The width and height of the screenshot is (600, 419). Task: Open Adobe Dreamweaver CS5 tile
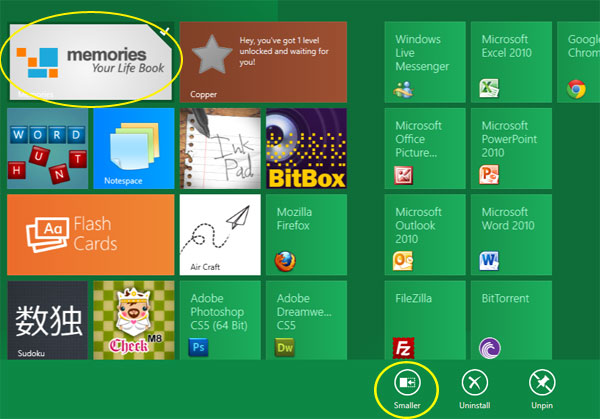point(306,320)
